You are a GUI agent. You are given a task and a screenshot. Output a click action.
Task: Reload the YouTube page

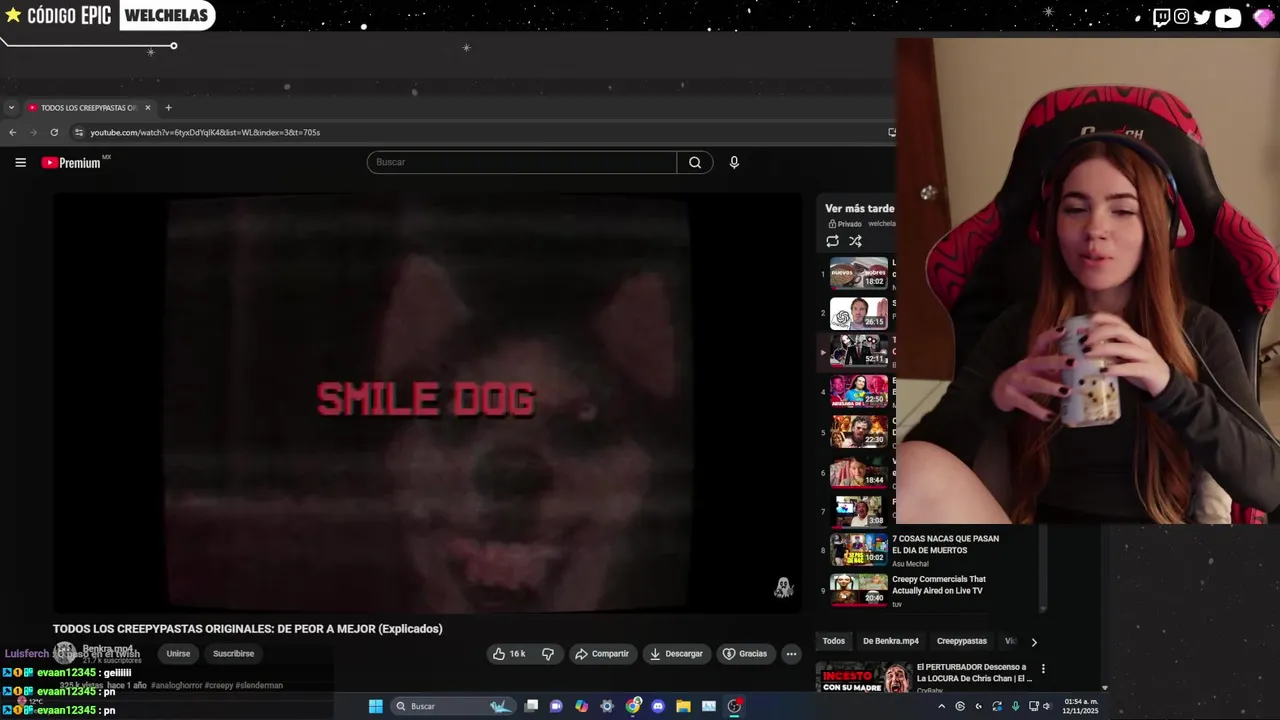[53, 132]
